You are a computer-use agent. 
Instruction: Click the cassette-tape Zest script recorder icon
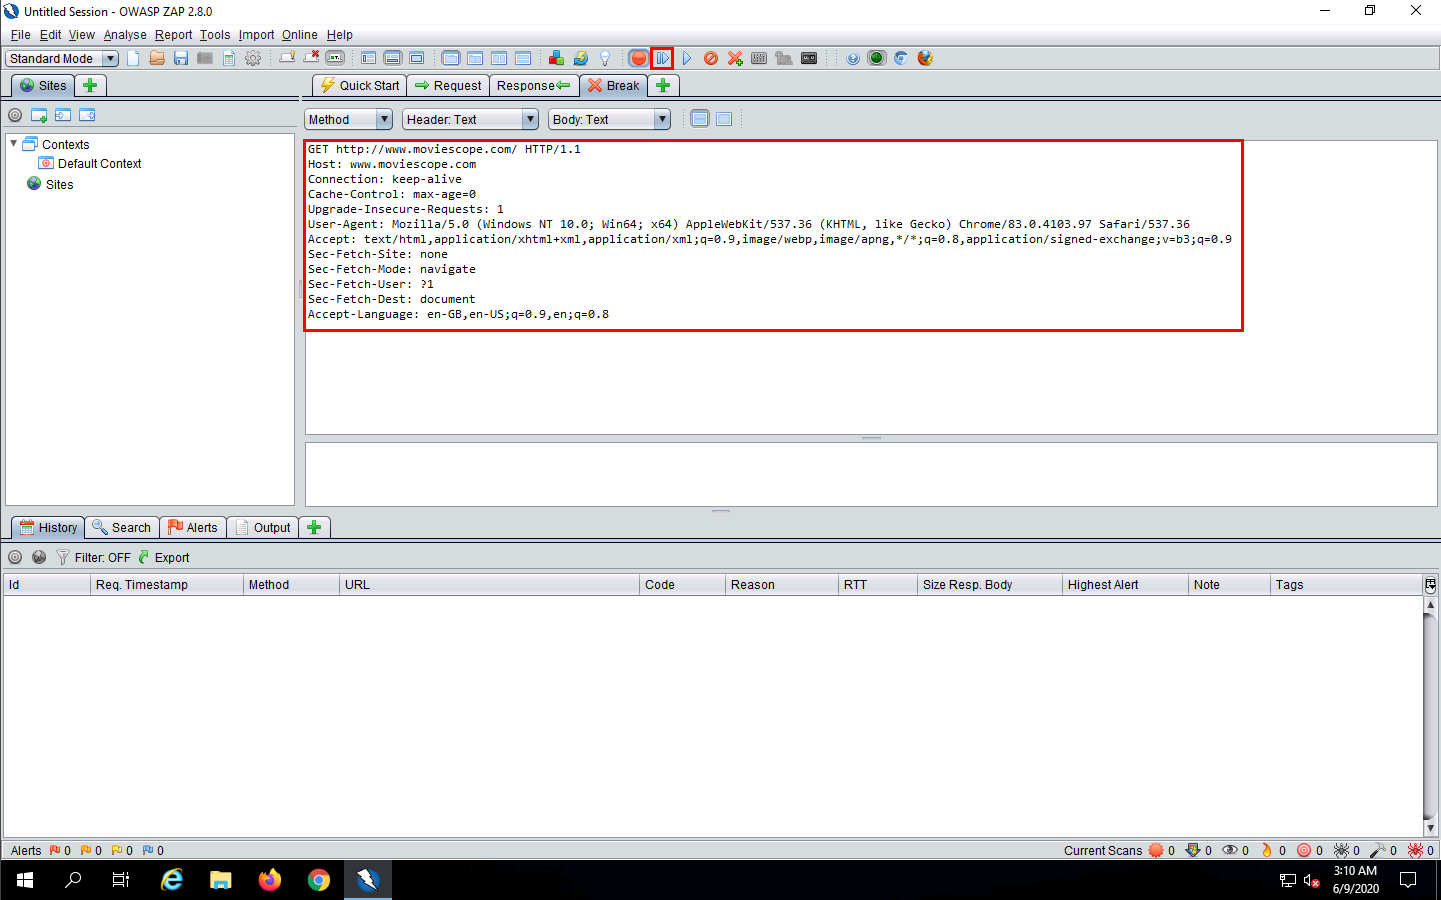tap(809, 58)
